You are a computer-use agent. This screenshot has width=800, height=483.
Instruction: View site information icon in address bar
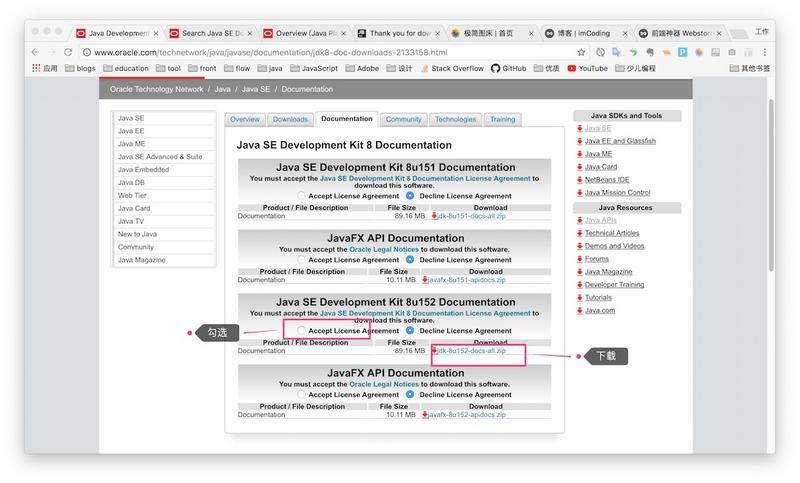tap(87, 52)
